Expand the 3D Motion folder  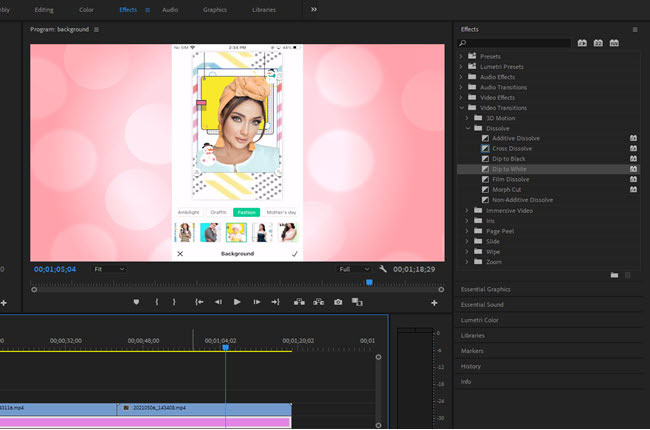point(467,118)
